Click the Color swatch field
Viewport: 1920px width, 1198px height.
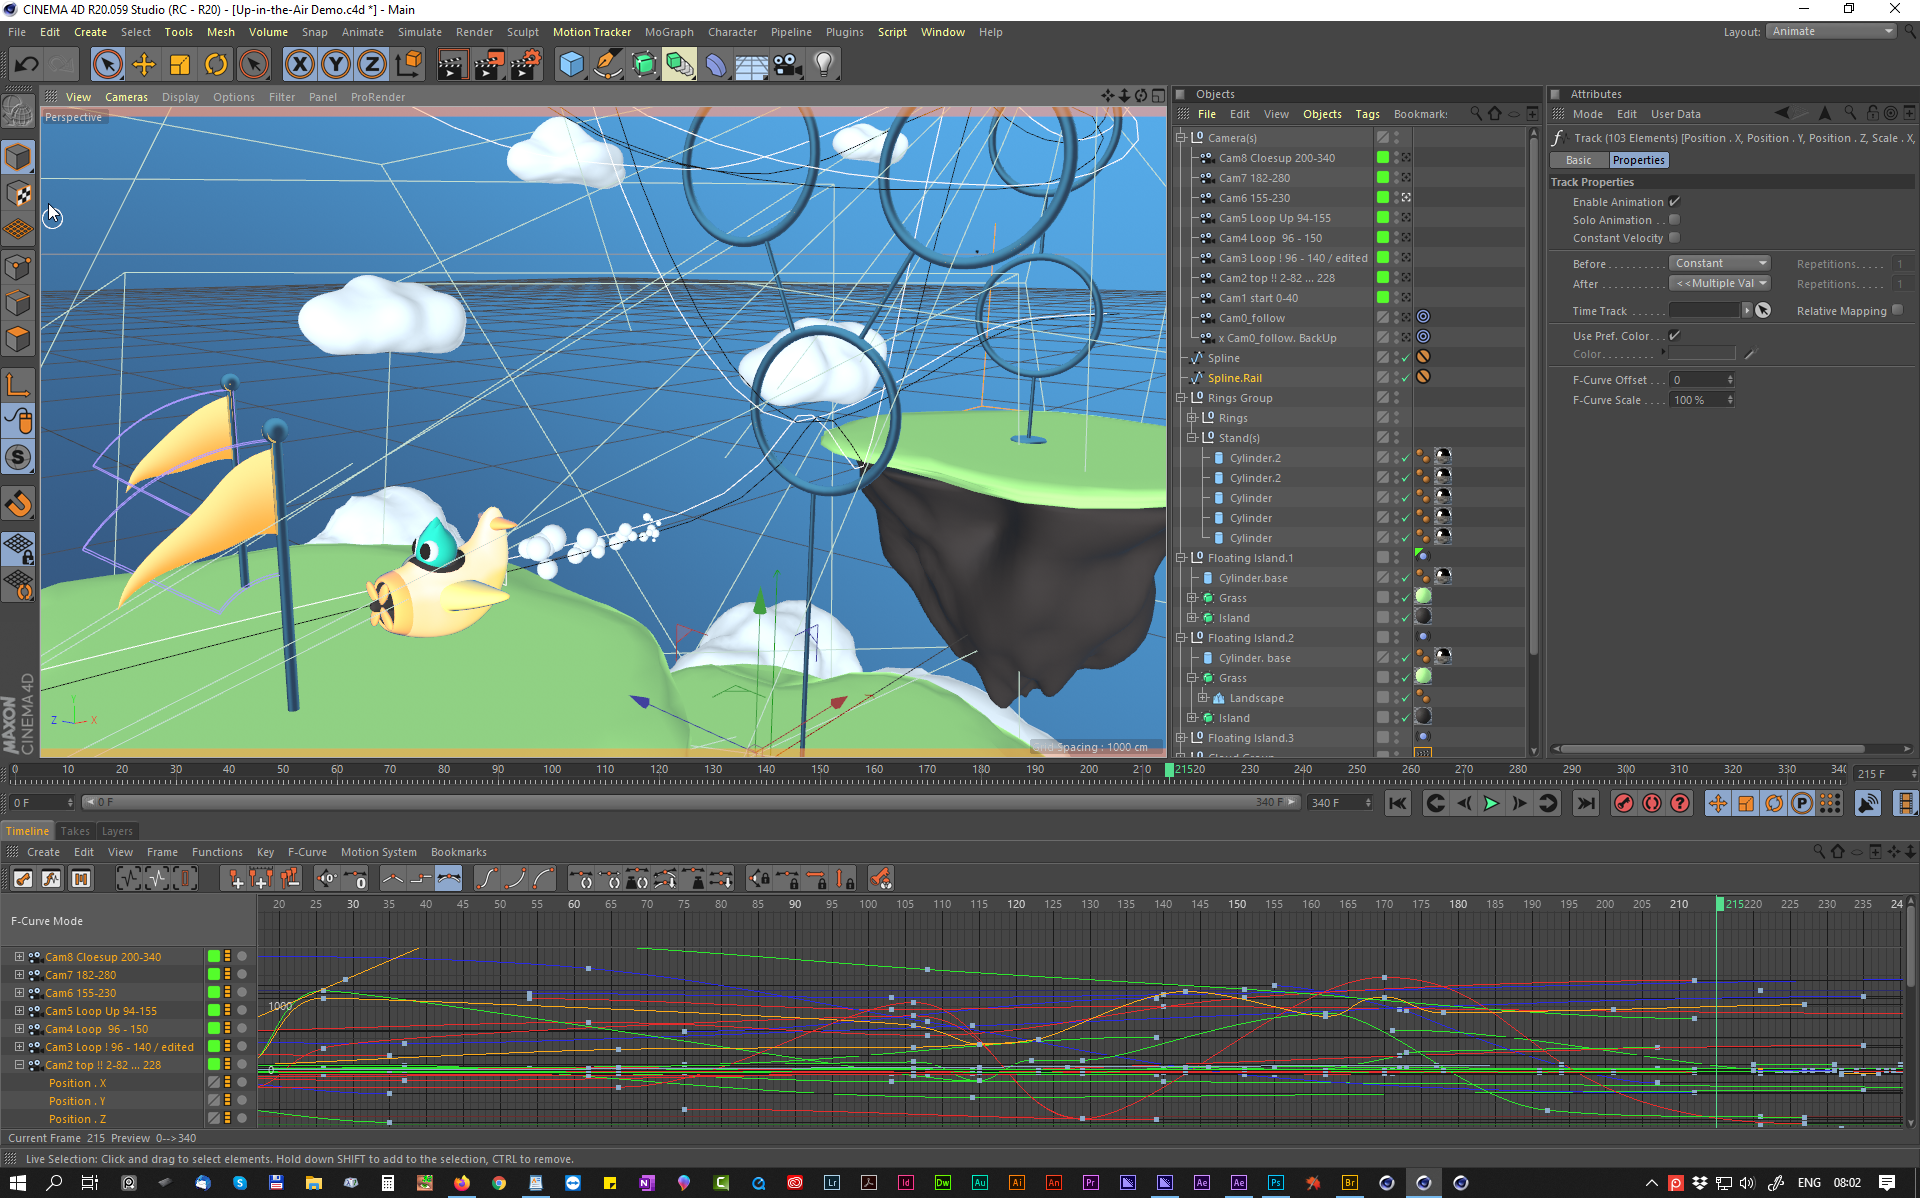coord(1701,354)
